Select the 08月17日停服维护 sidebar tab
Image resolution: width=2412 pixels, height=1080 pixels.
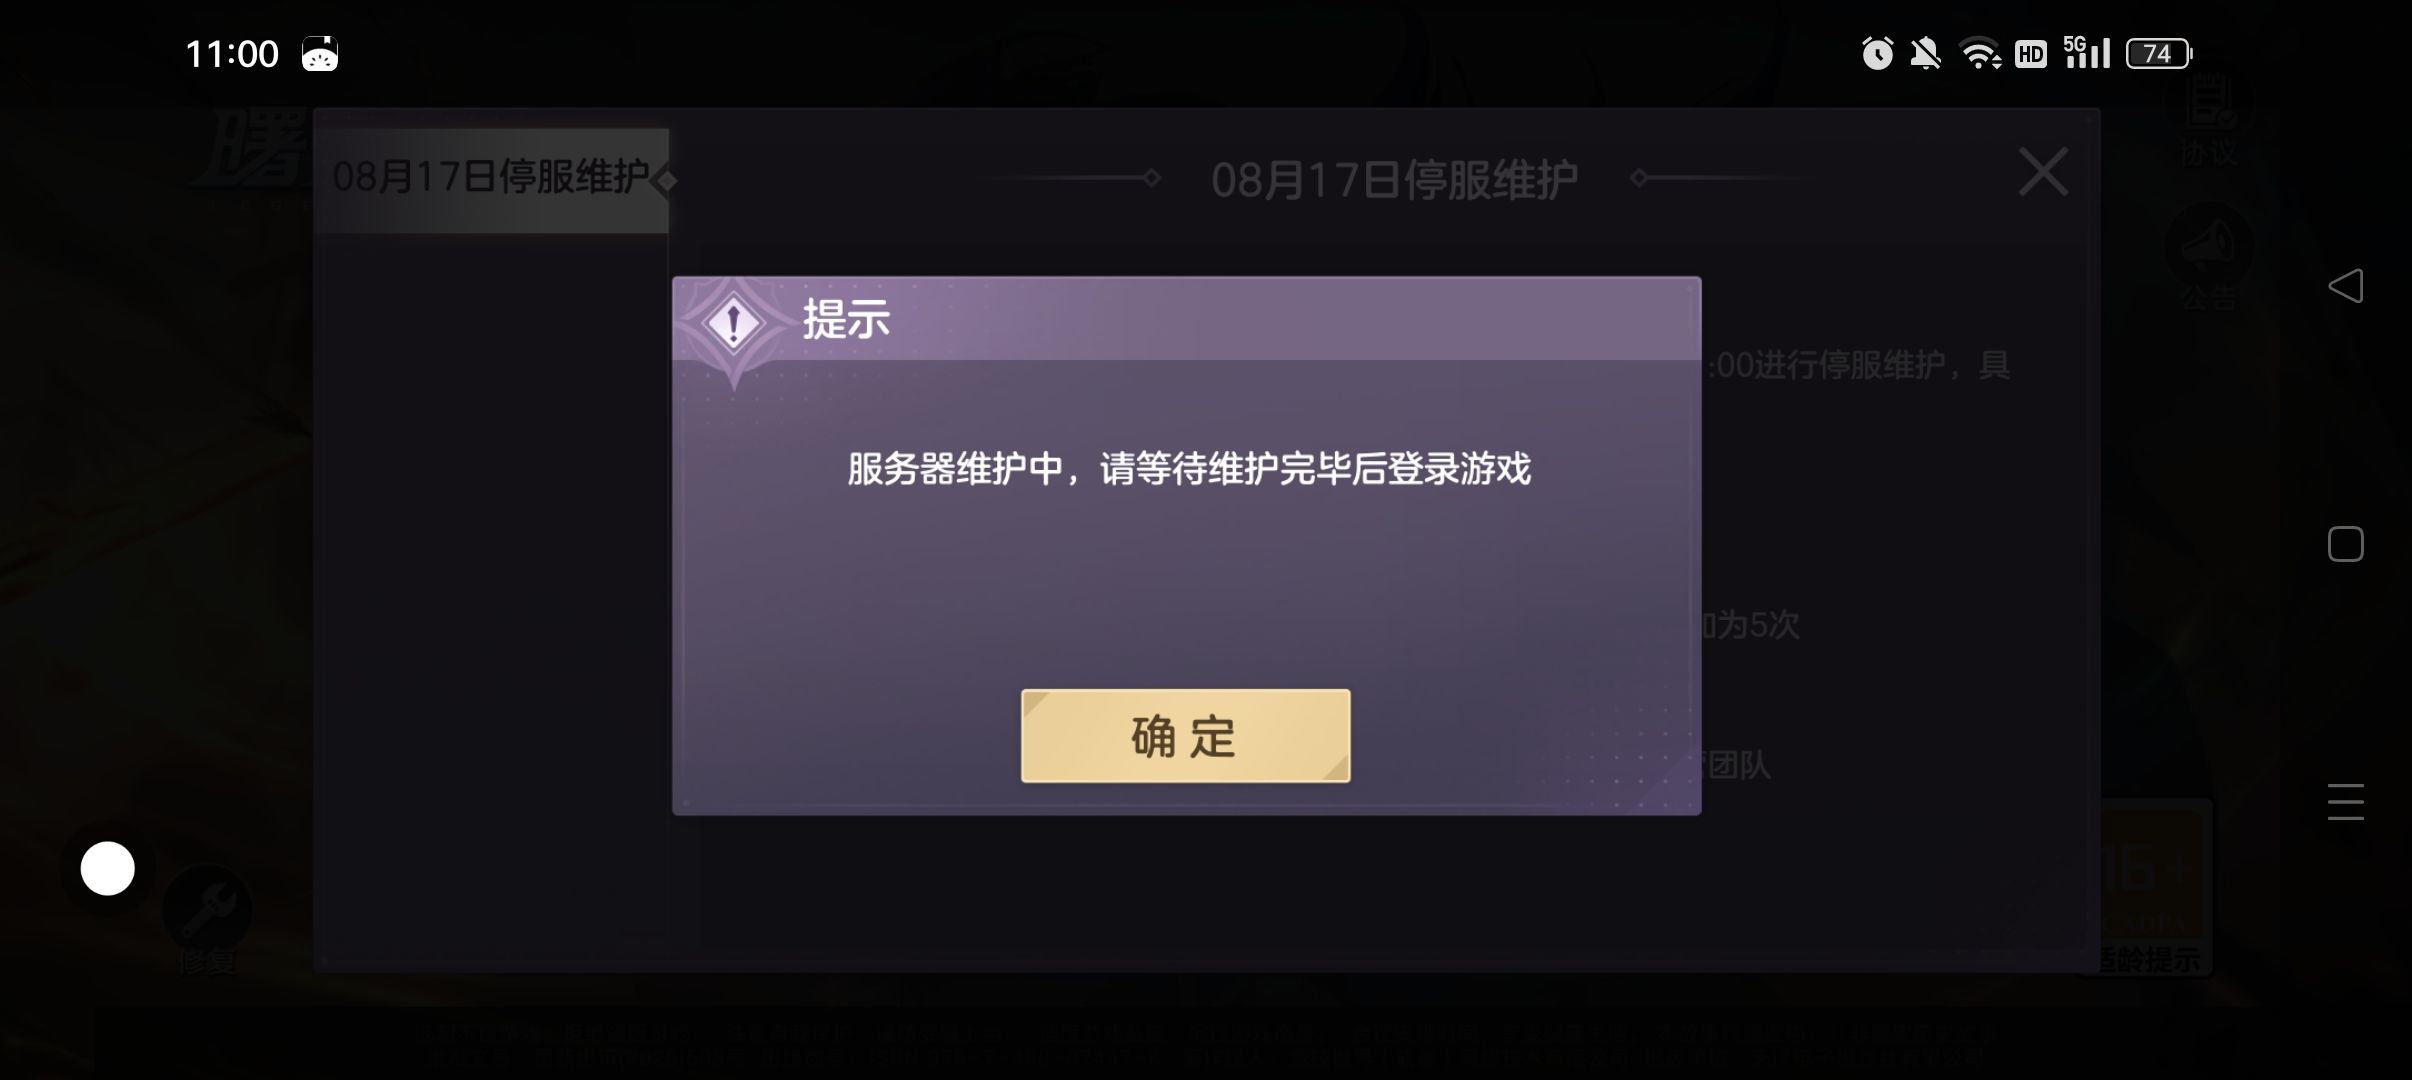point(491,180)
